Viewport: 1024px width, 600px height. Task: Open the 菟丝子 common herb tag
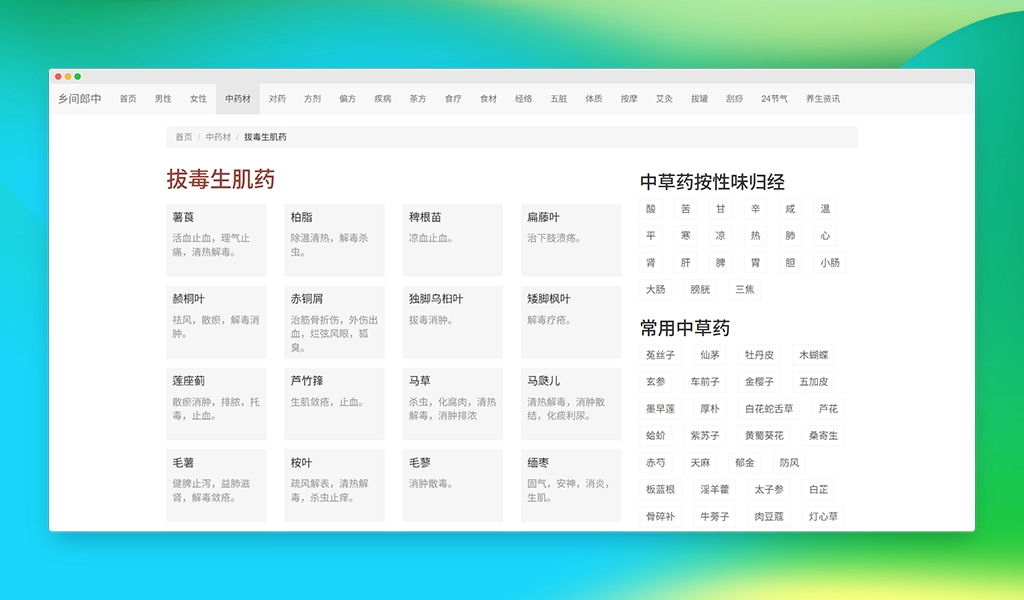(x=660, y=355)
